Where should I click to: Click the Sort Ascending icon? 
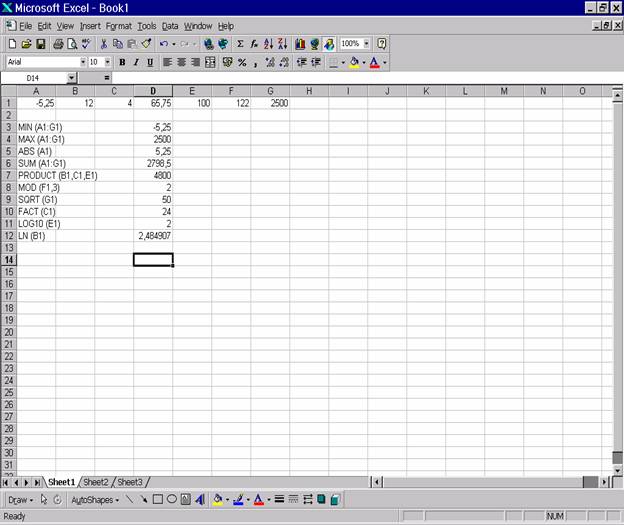click(268, 44)
